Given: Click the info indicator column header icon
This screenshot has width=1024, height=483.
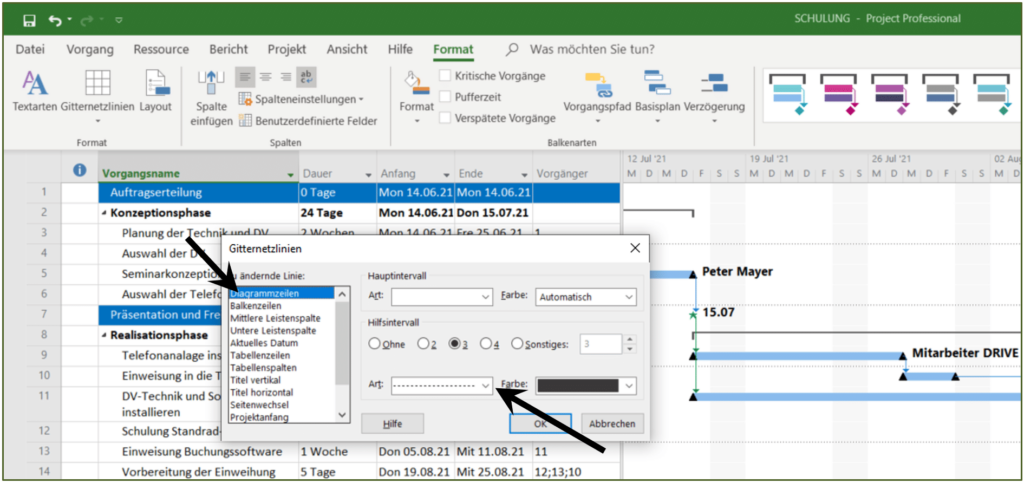Looking at the screenshot, I should [x=80, y=170].
